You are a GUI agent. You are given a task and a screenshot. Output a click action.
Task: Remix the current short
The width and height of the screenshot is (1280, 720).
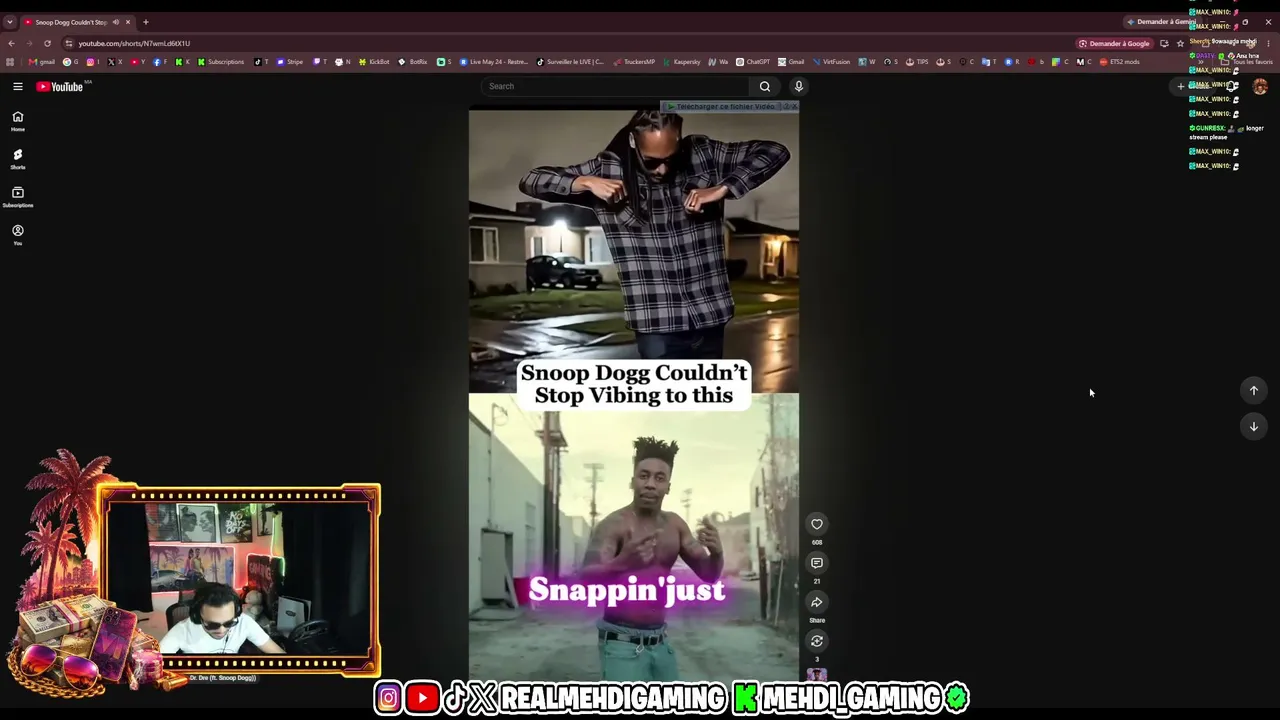[x=817, y=641]
